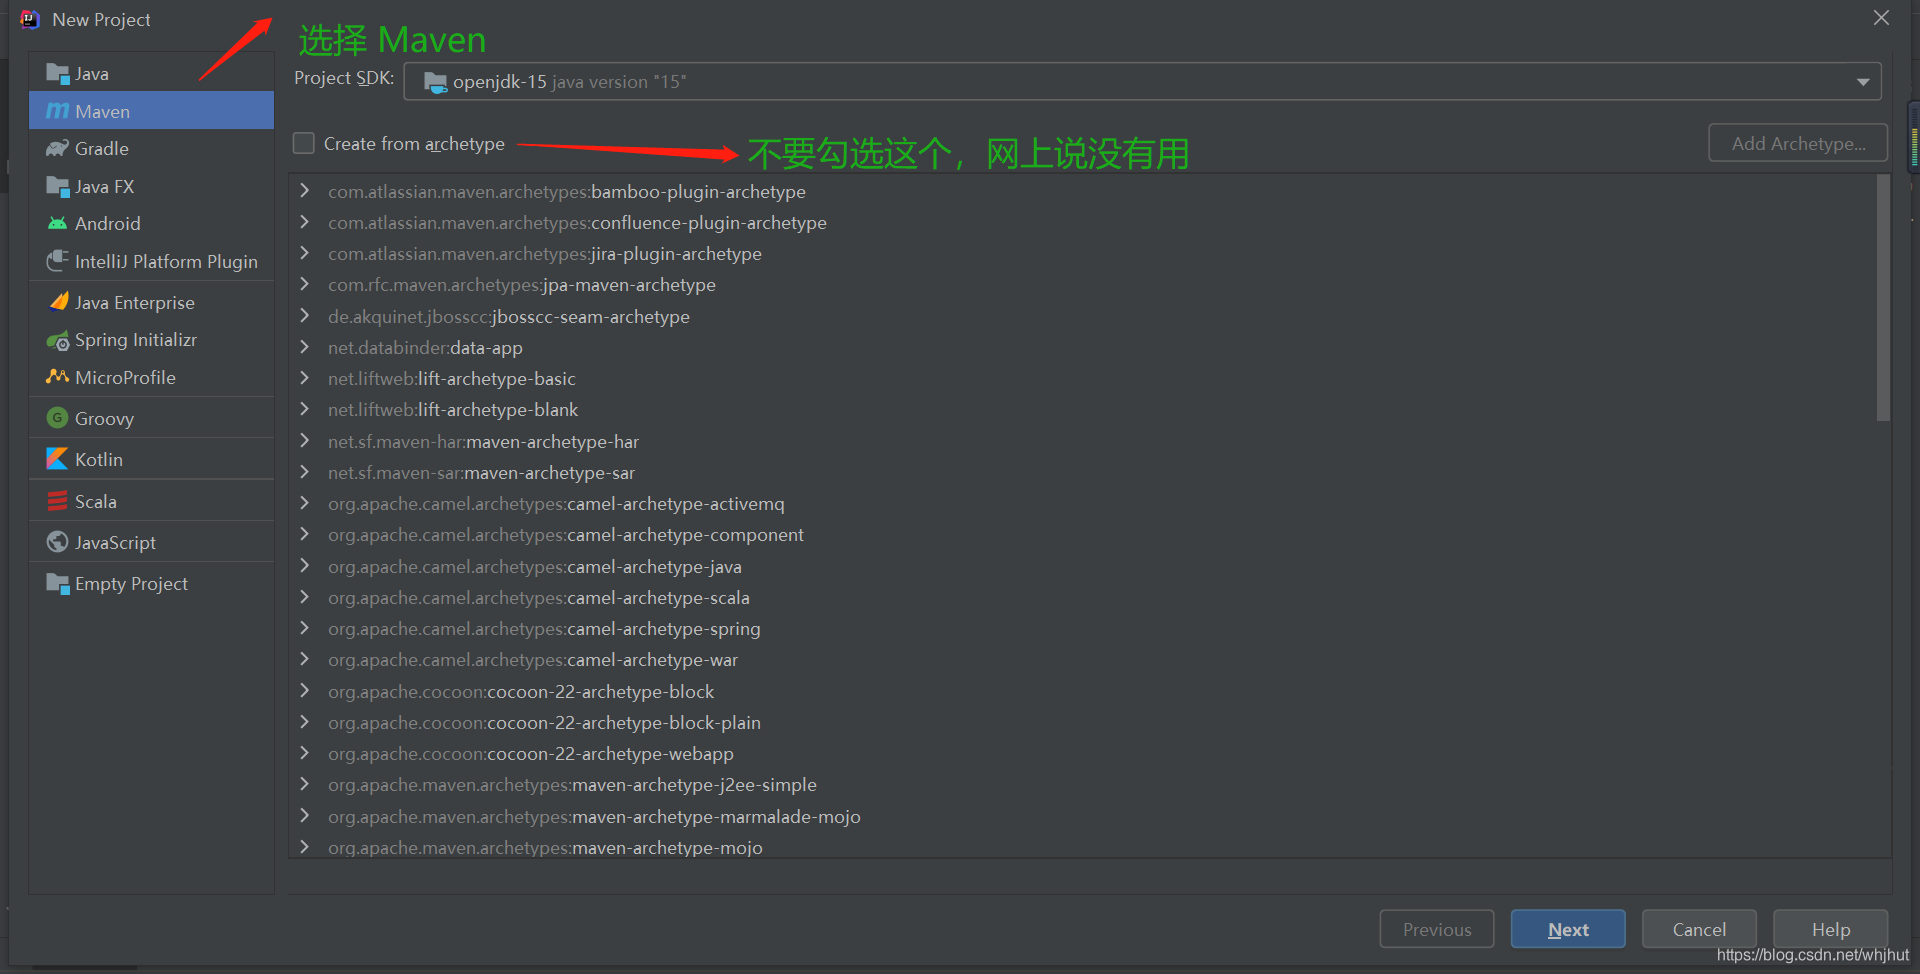Click the Java Enterprise icon
The image size is (1920, 974).
tap(59, 302)
